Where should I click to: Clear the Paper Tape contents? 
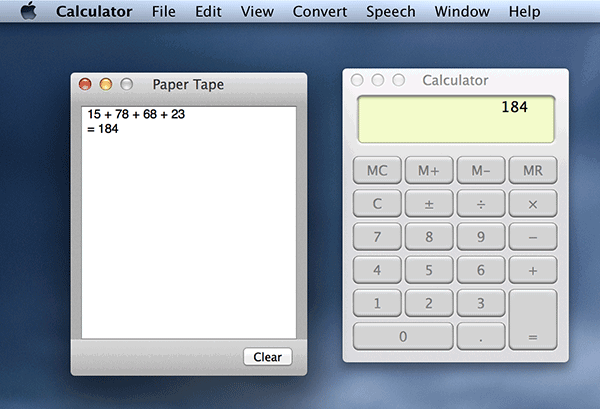pyautogui.click(x=267, y=357)
